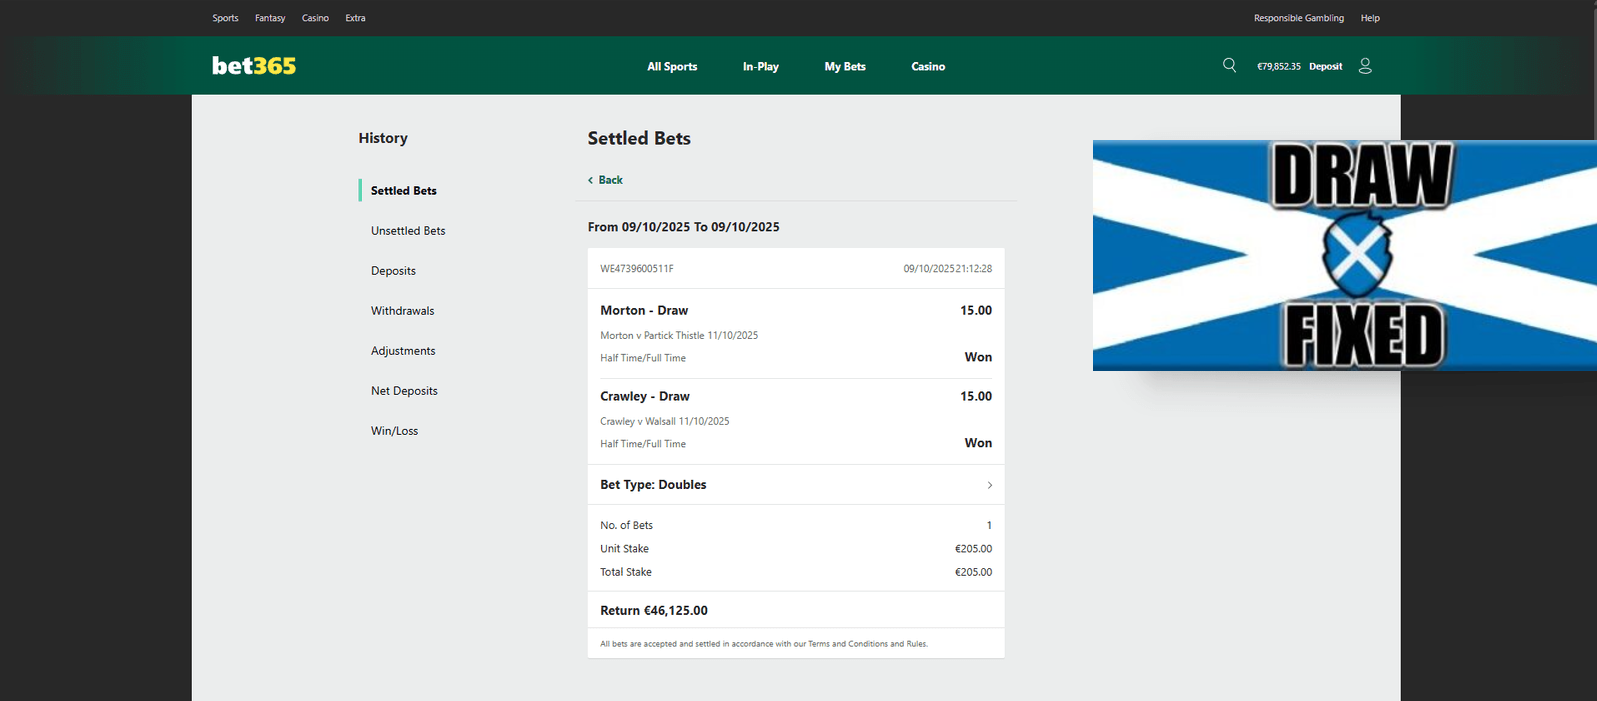Image resolution: width=1597 pixels, height=701 pixels.
Task: Click the Help link
Action: pos(1370,18)
